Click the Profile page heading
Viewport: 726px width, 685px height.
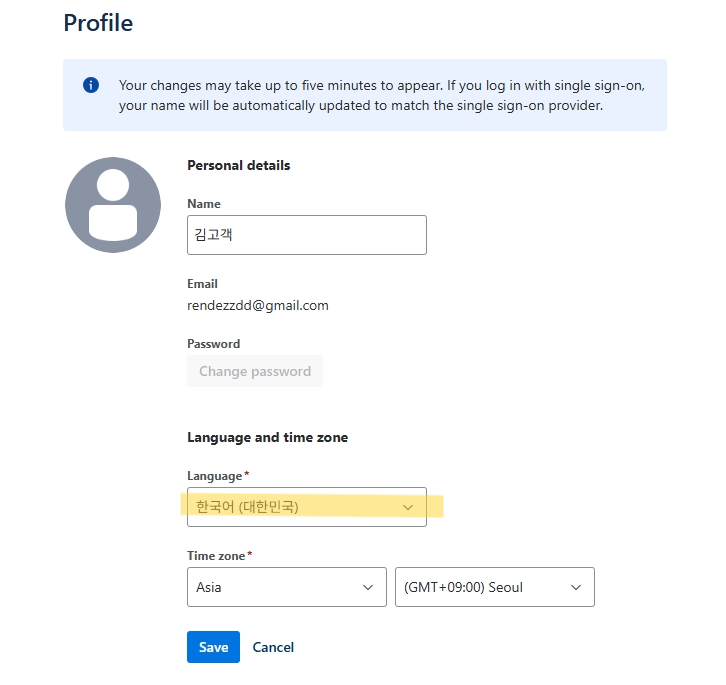[x=98, y=22]
